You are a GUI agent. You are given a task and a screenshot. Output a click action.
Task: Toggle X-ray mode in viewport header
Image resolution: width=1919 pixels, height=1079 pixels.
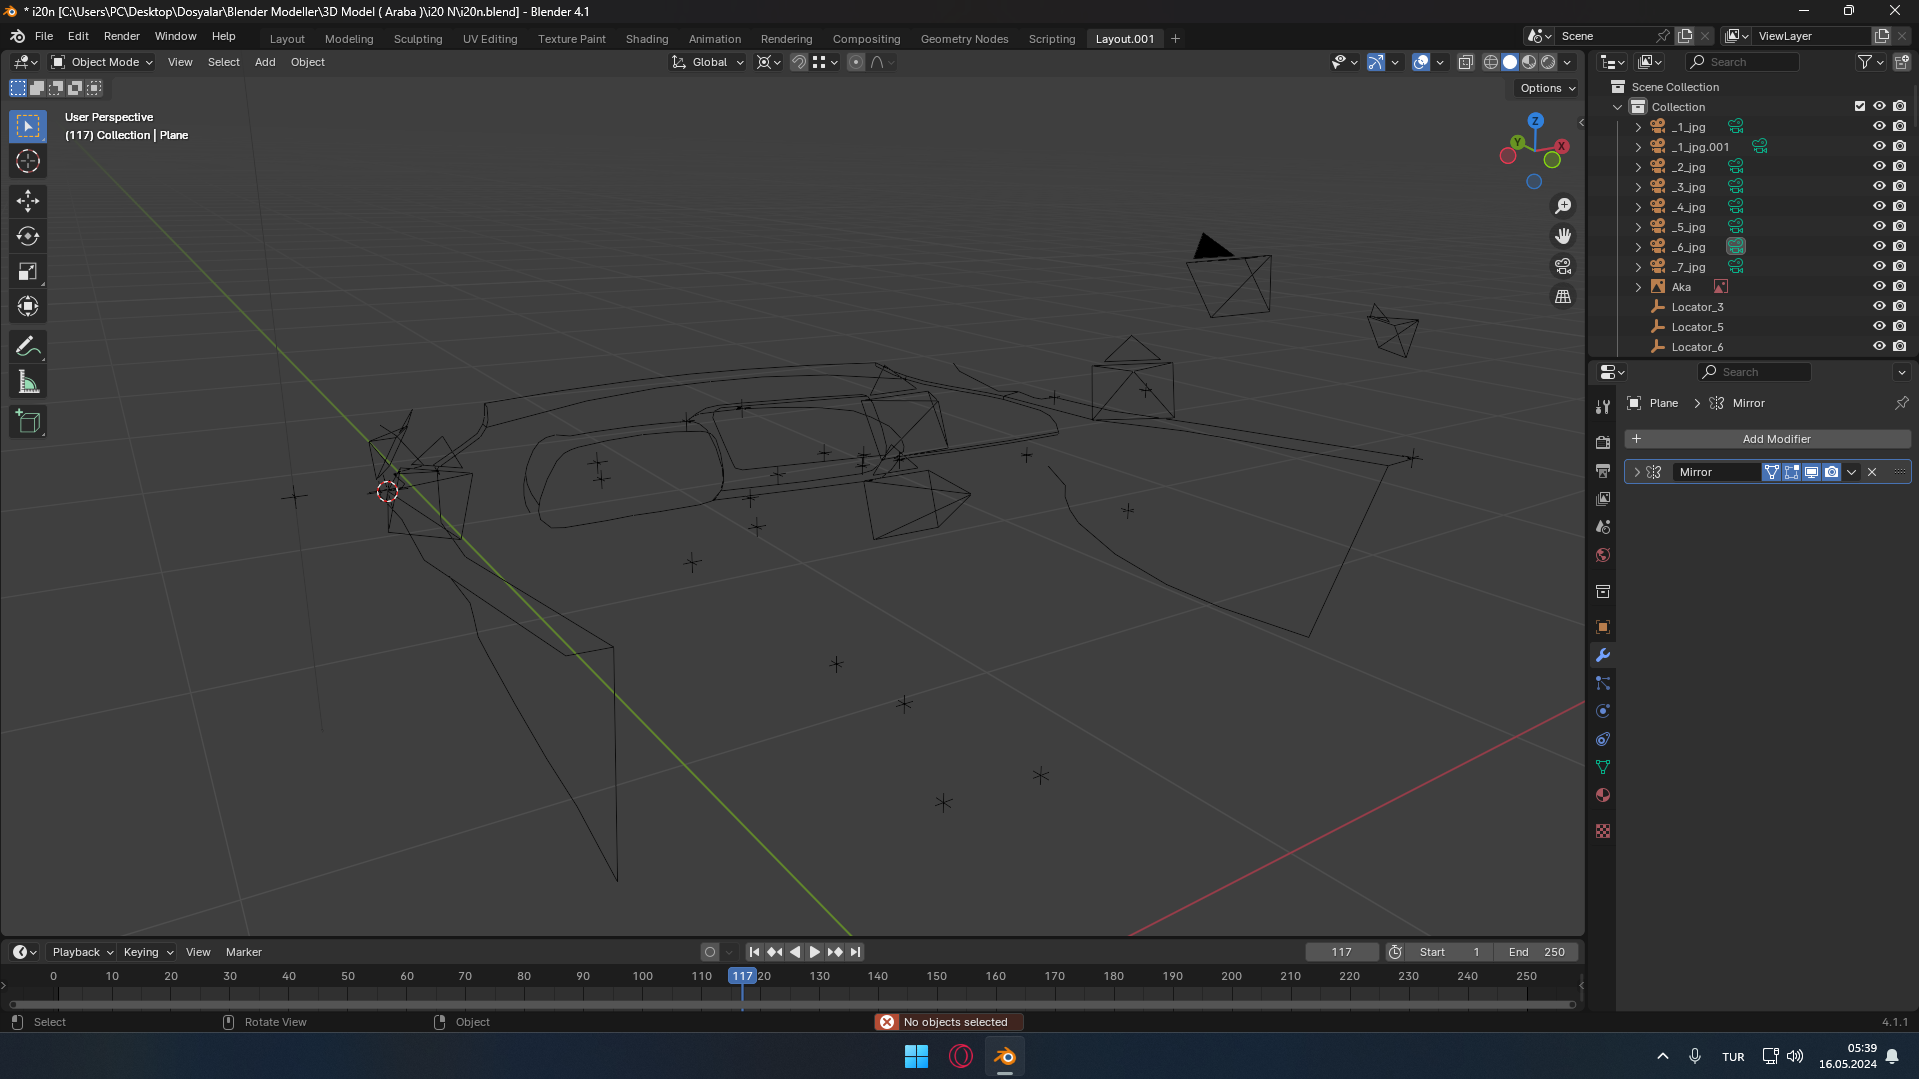click(1466, 62)
